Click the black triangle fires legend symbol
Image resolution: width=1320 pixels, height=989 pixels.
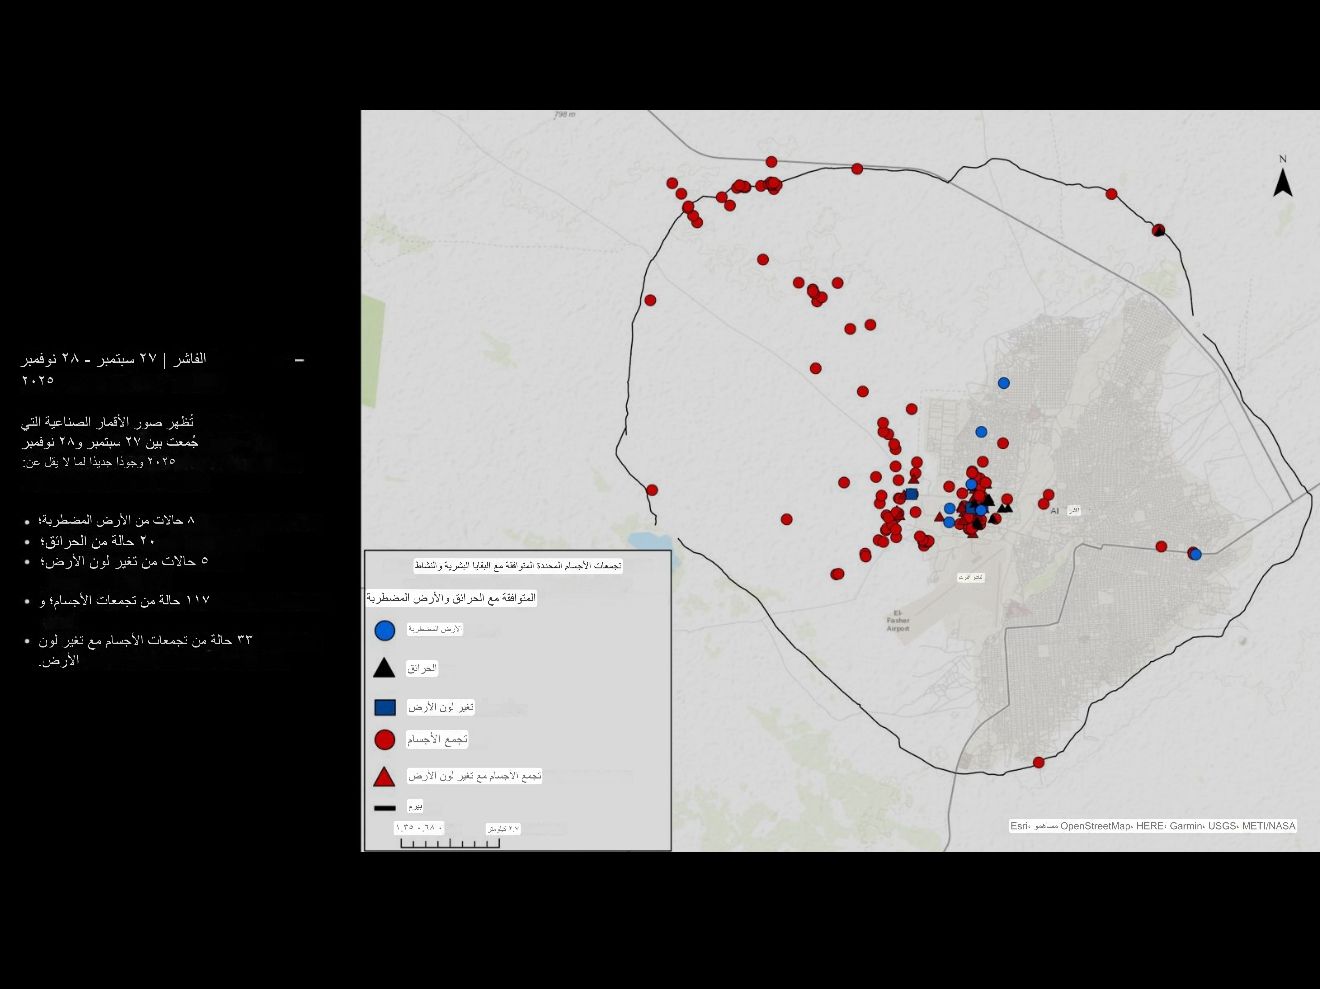(384, 668)
